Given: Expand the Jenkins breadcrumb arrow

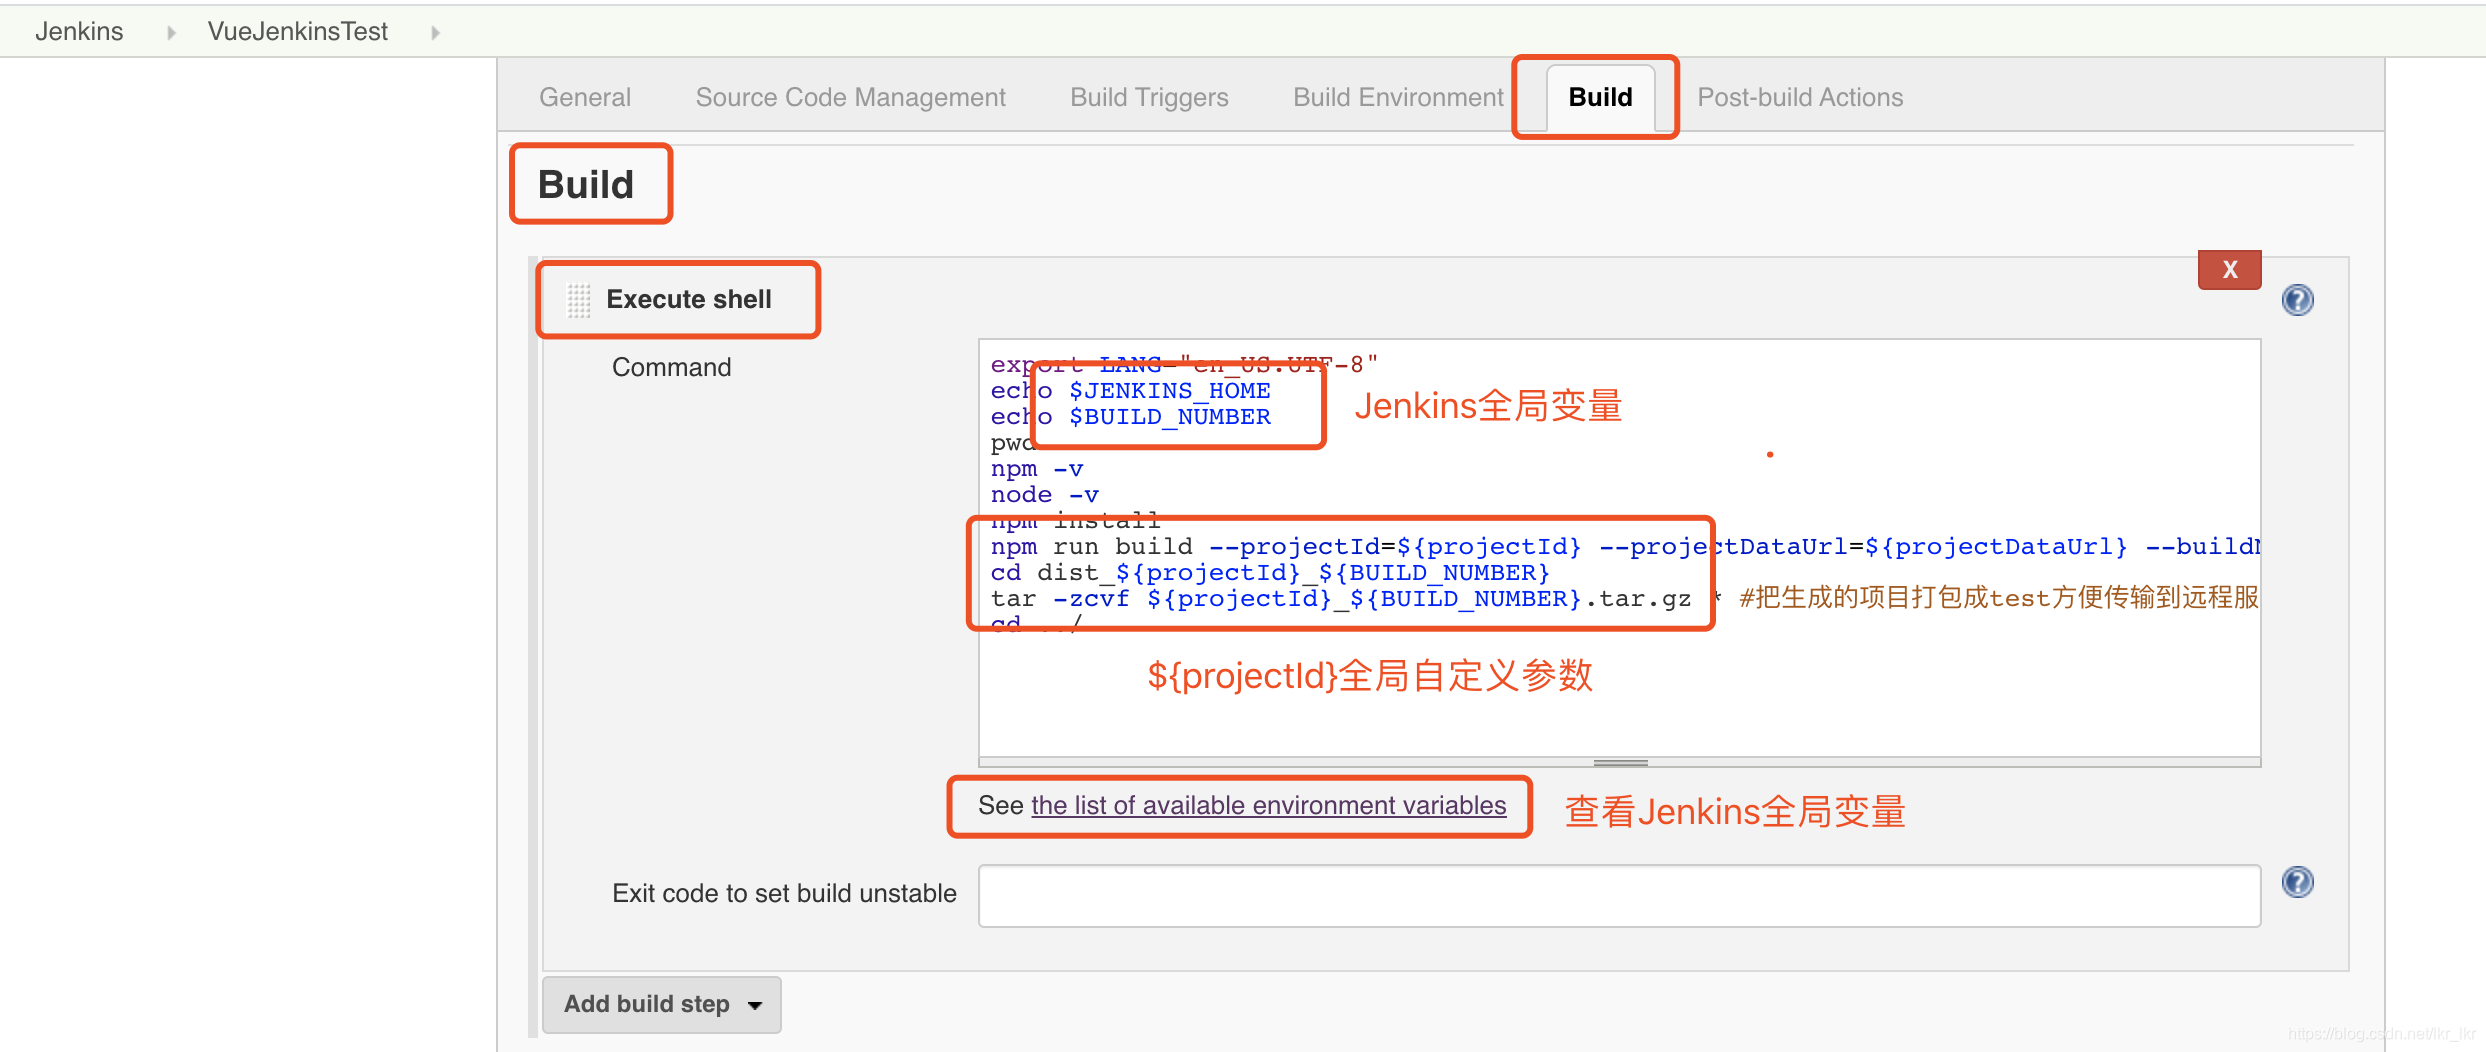Looking at the screenshot, I should (x=171, y=33).
